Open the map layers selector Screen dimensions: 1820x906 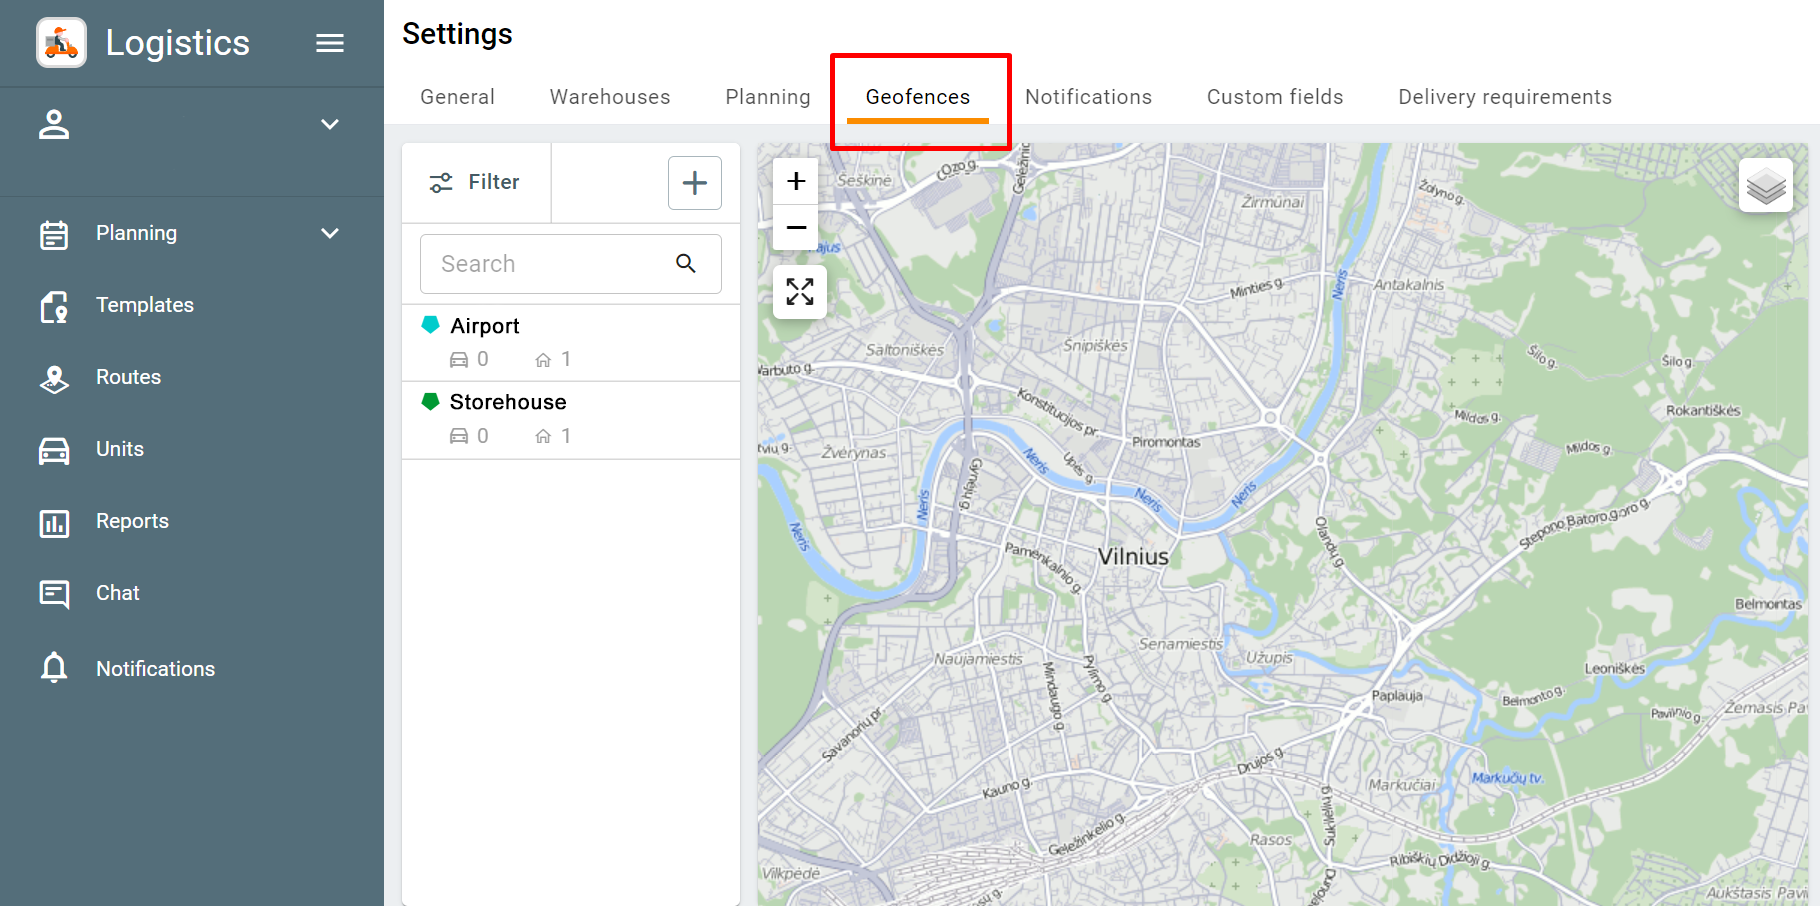tap(1766, 185)
